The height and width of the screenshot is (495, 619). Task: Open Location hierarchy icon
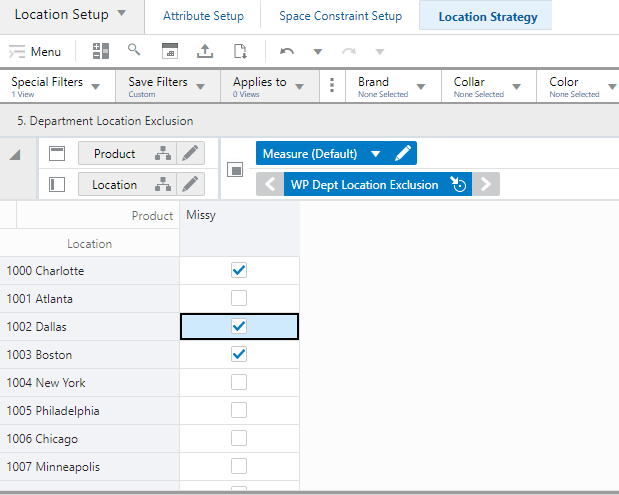[162, 184]
